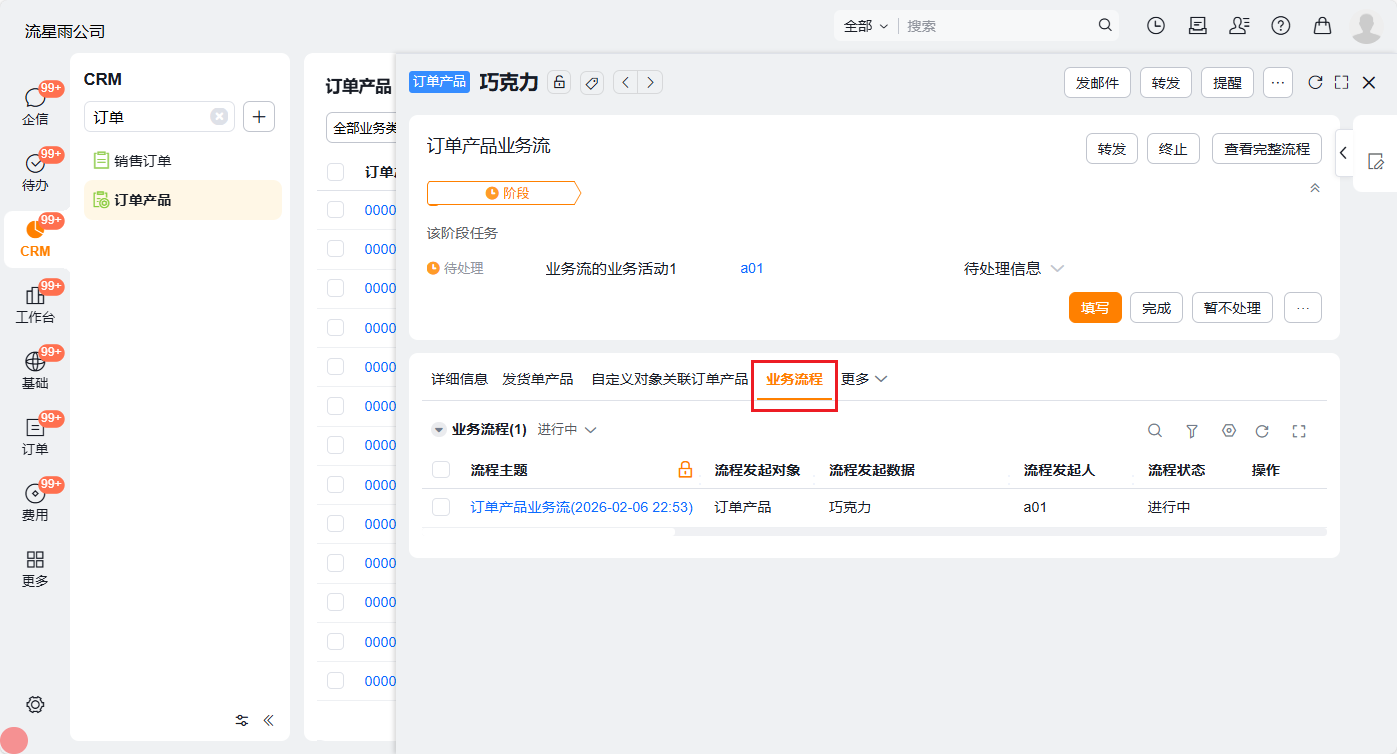Tick checkbox for 订单产品业务流 row
This screenshot has width=1397, height=754.
pos(441,507)
